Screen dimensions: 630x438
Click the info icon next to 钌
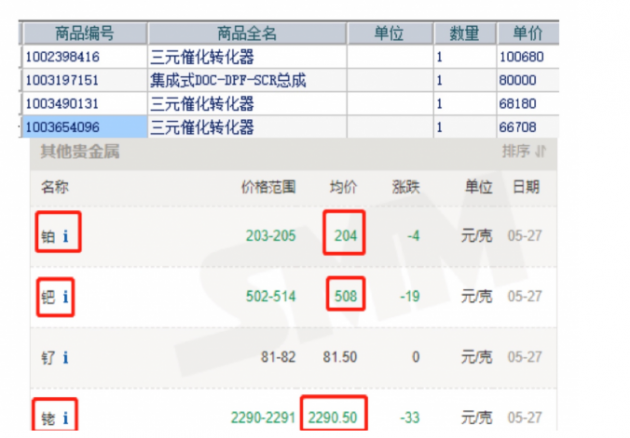(x=65, y=357)
